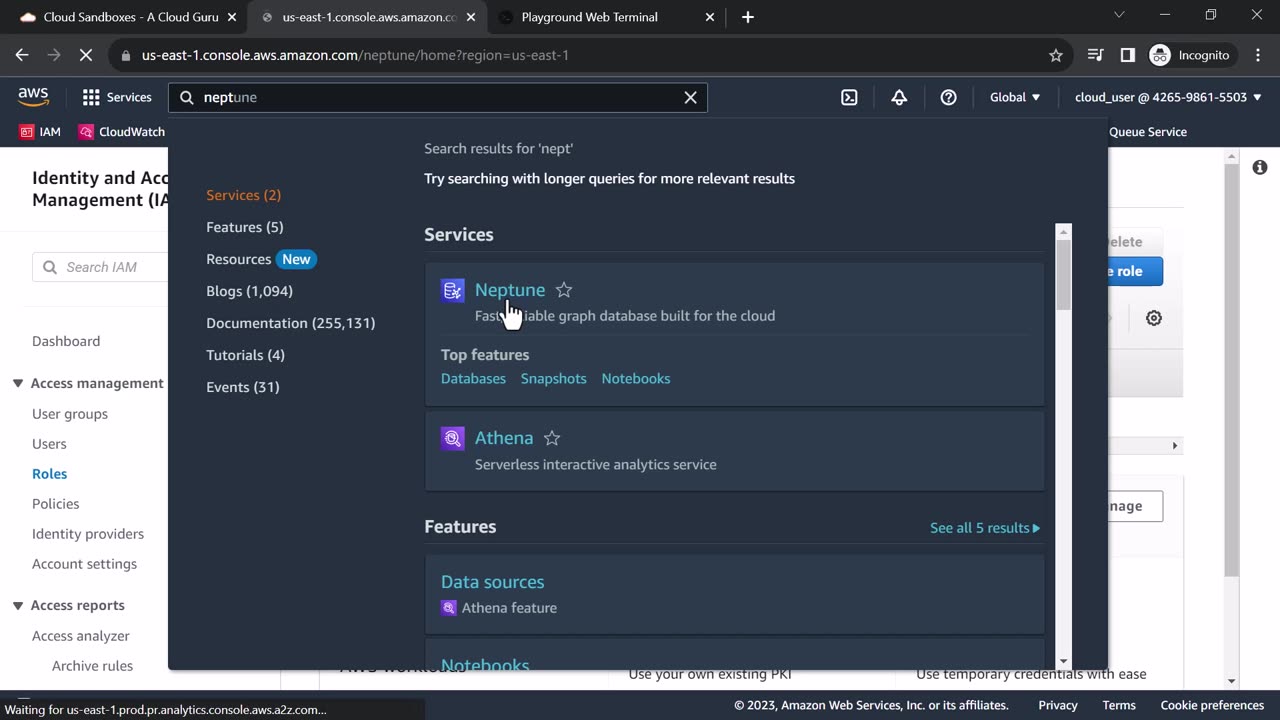This screenshot has height=720, width=1280.
Task: Clear the neptune search text
Action: pyautogui.click(x=690, y=97)
